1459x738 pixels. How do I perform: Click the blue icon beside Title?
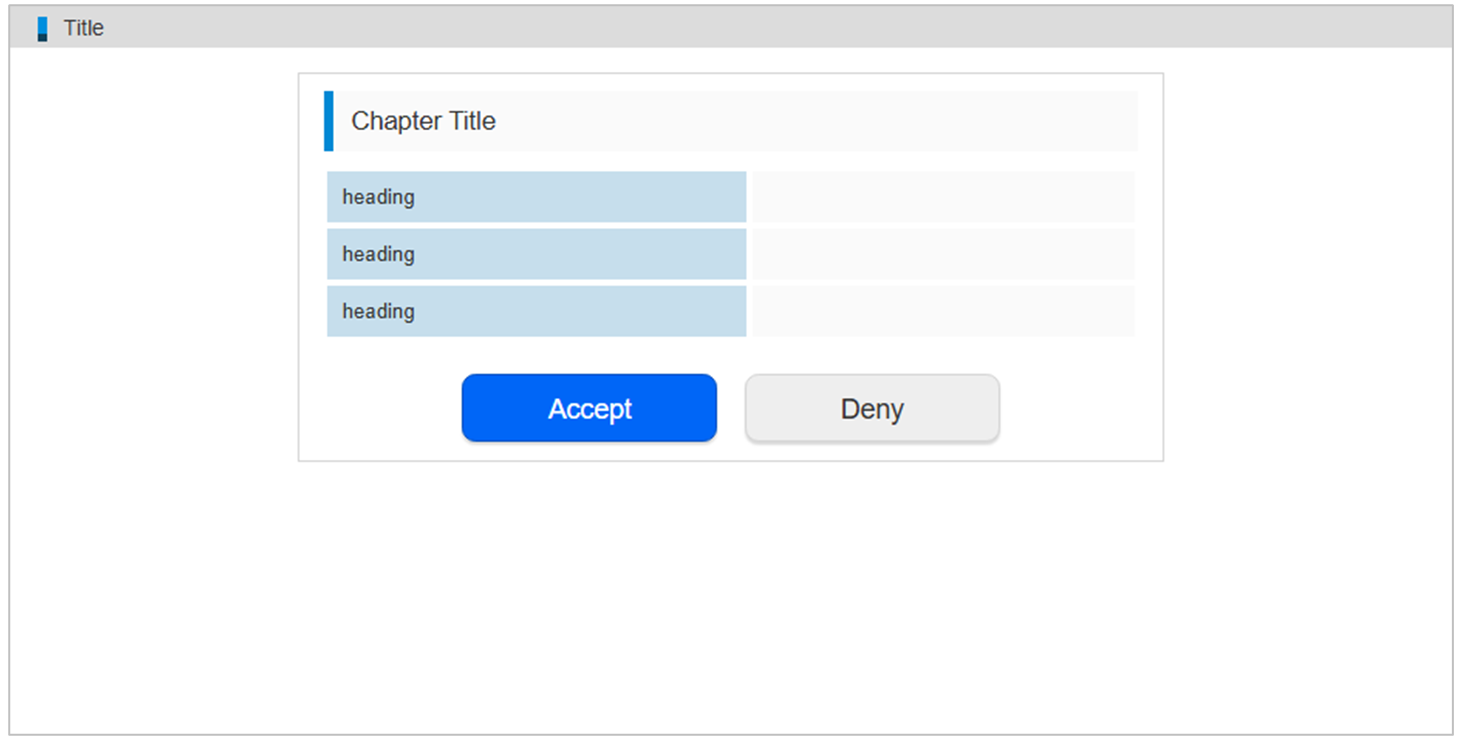pos(42,29)
